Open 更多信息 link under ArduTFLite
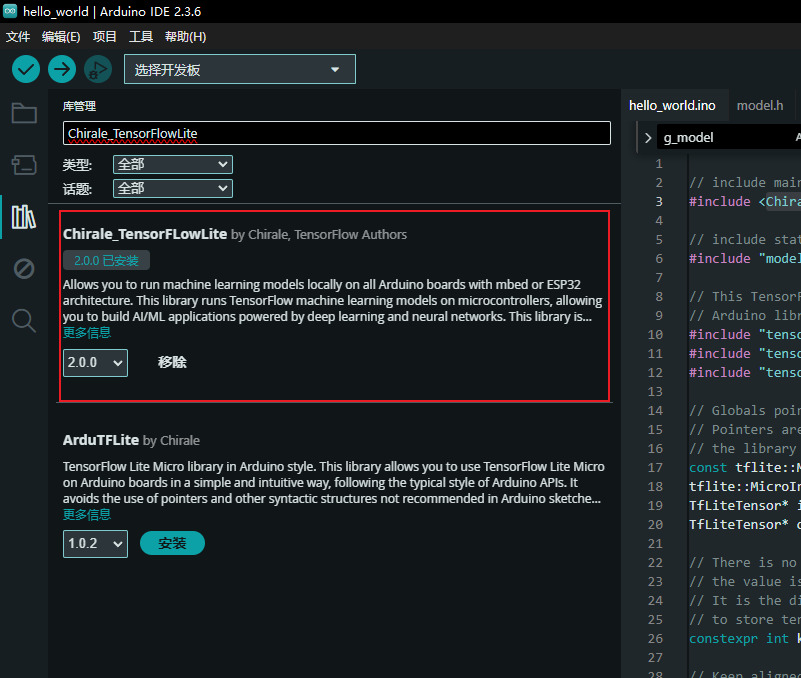Viewport: 801px width, 678px height. (87, 514)
